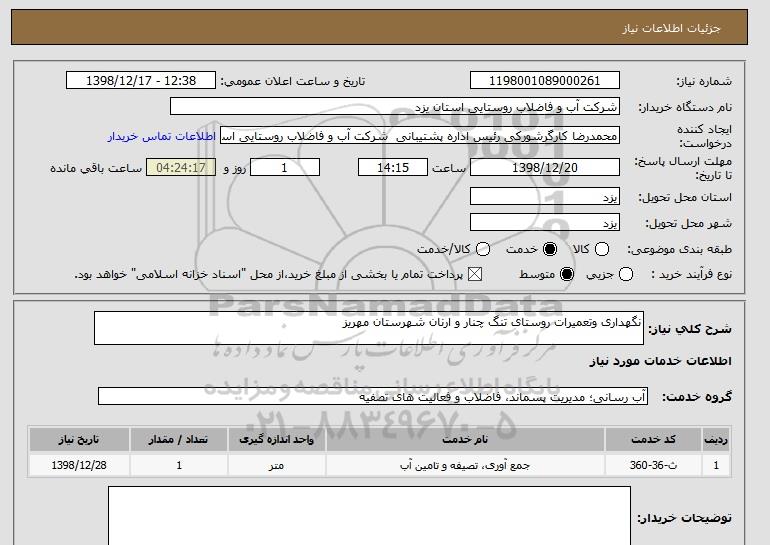Click the request creator field
The image size is (770, 545).
pyautogui.click(x=420, y=136)
